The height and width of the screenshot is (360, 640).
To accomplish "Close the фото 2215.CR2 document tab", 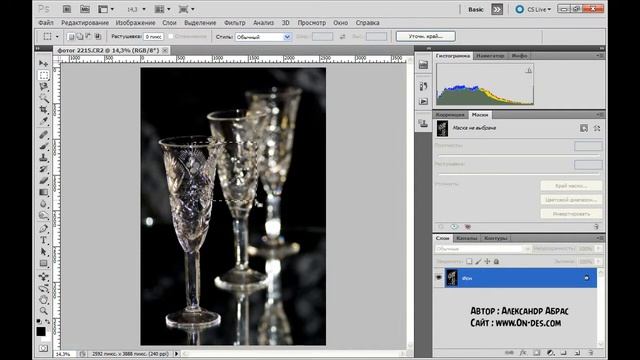I will click(165, 50).
